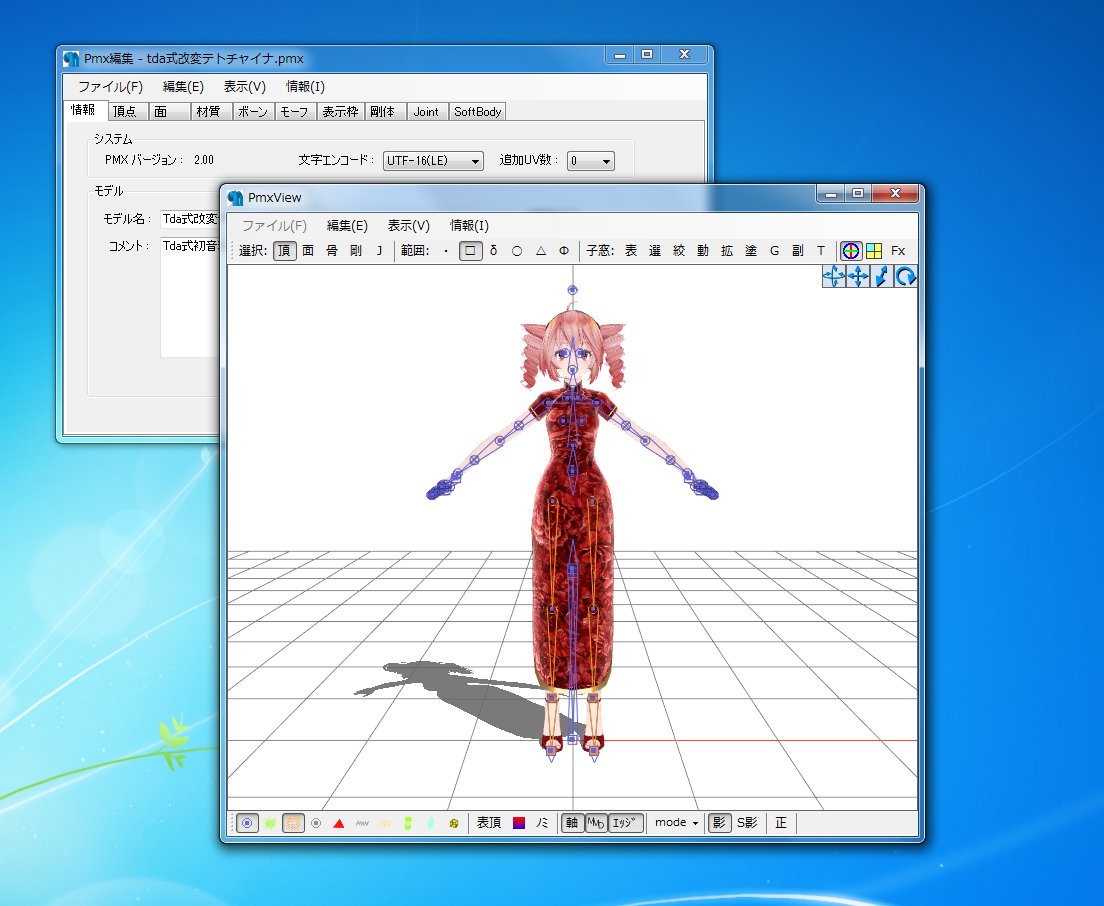Toggle the orange wireframe display icon
Viewport: 1104px width, 906px height.
(x=293, y=822)
